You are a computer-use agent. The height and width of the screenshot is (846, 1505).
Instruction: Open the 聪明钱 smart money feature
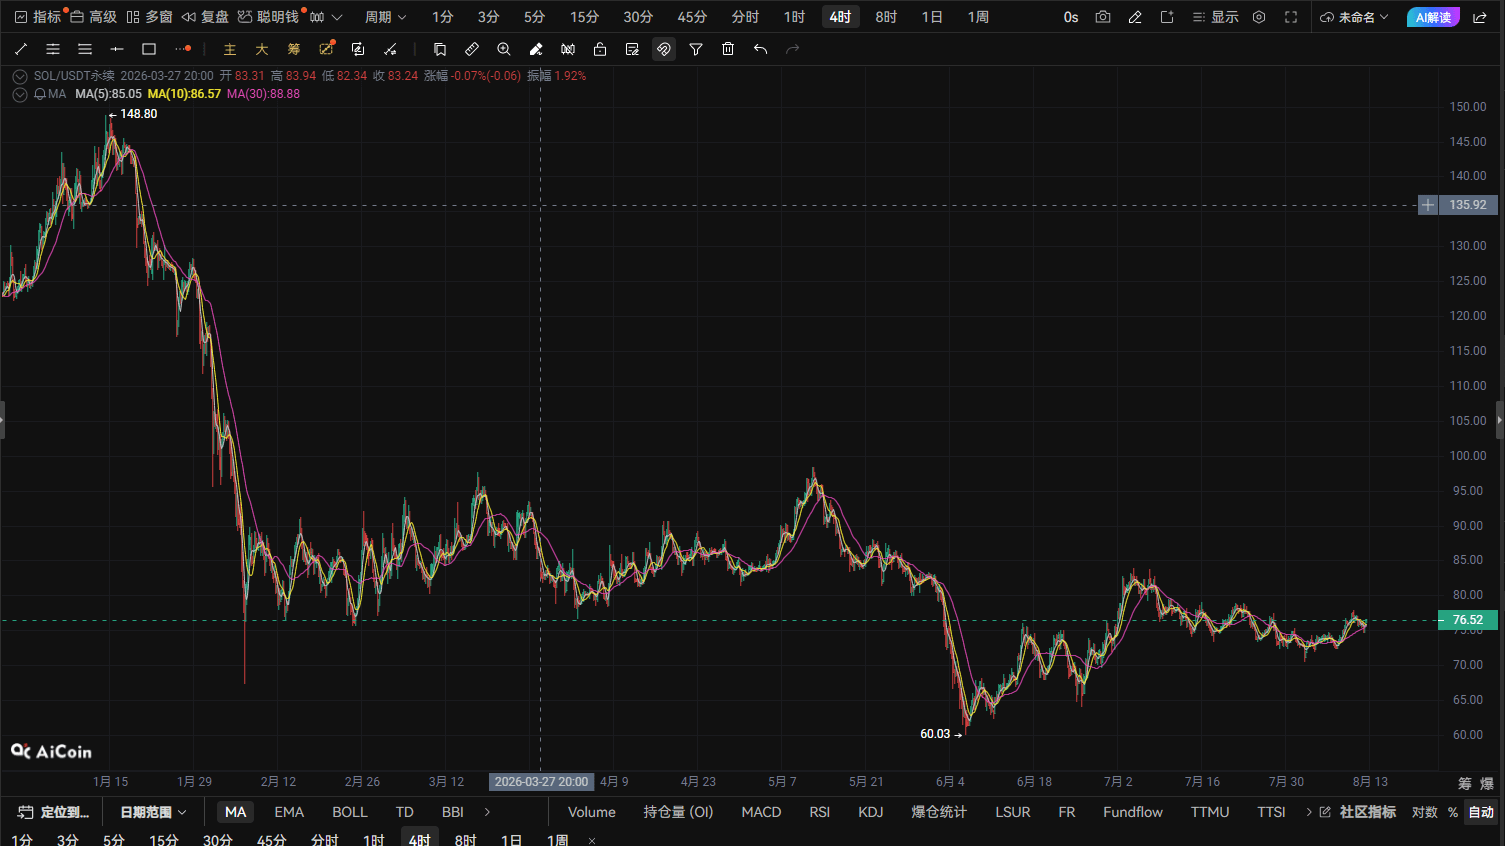pyautogui.click(x=268, y=17)
